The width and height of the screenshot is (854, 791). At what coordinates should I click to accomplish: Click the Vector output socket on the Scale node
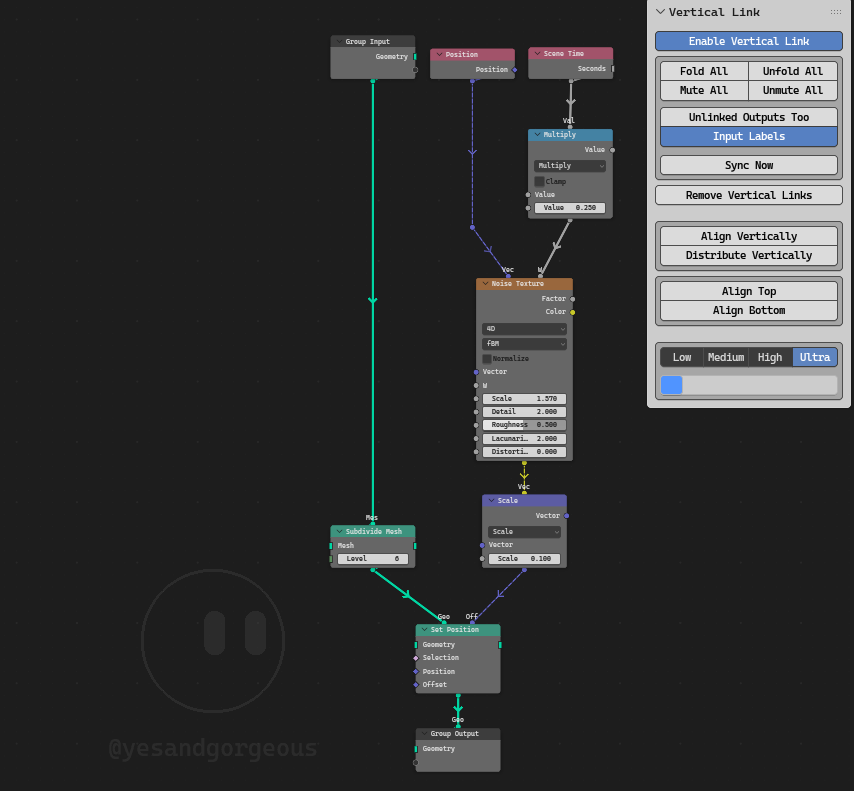click(566, 516)
